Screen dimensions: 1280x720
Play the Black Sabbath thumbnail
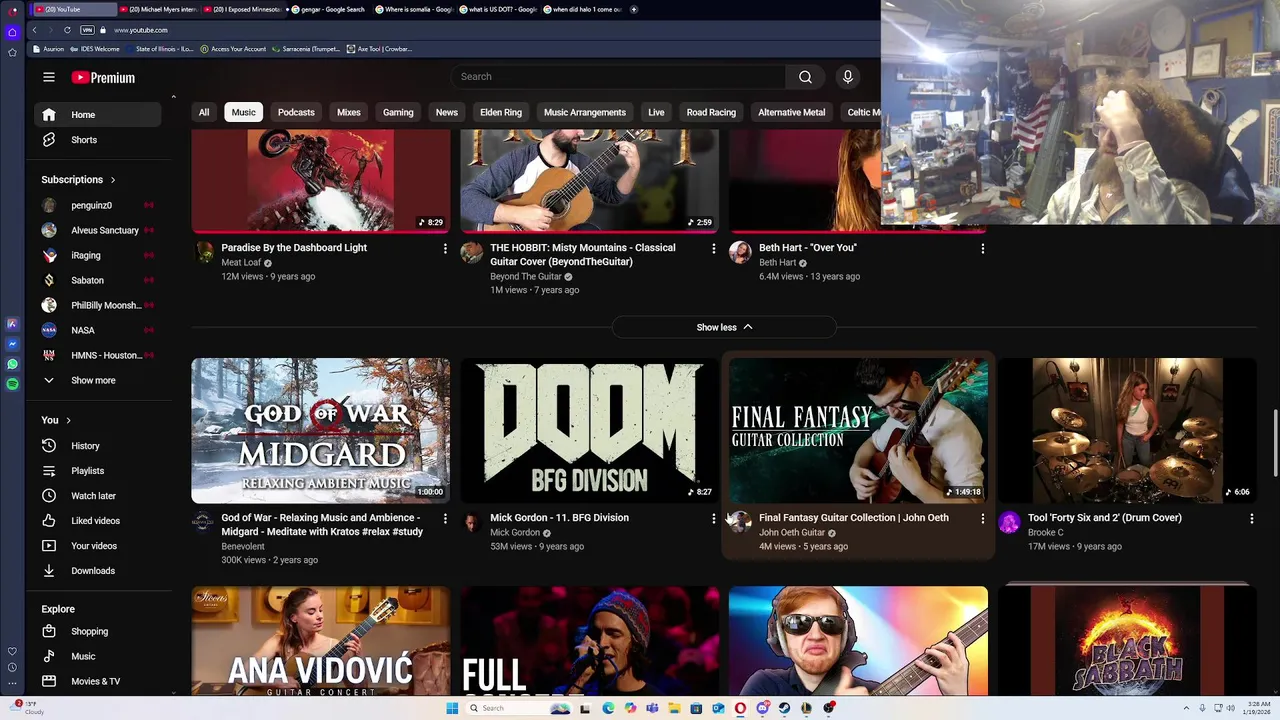tap(1127, 641)
